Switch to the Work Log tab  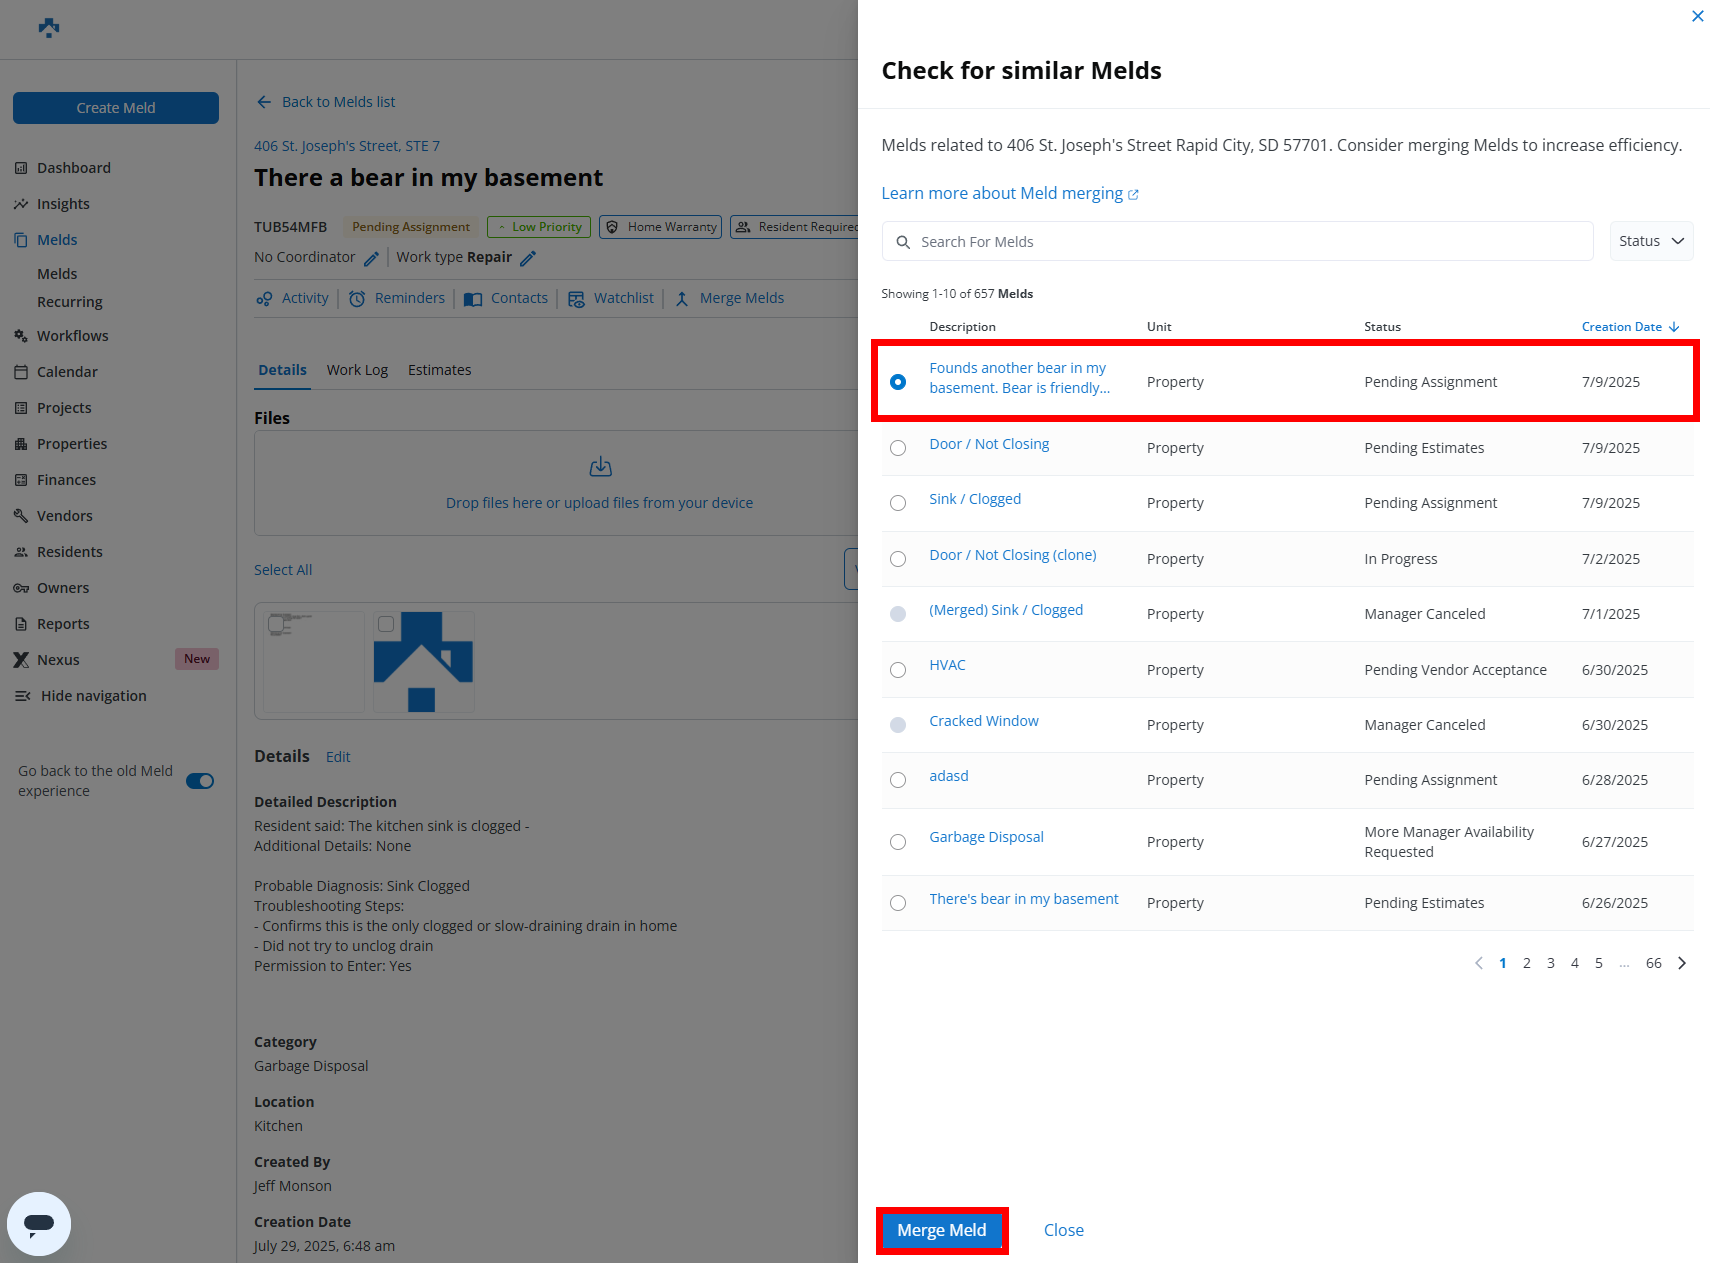pyautogui.click(x=357, y=370)
